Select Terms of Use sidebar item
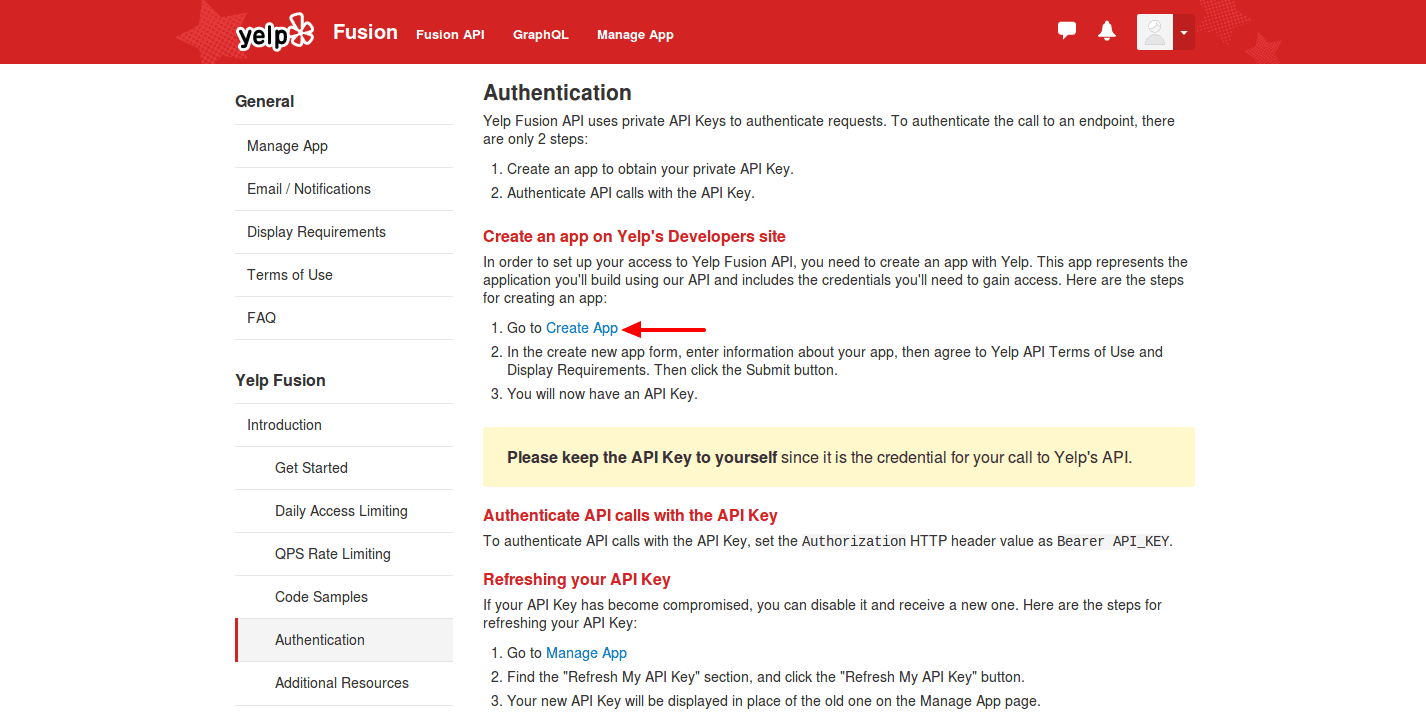Image resolution: width=1426 pixels, height=720 pixels. (x=290, y=275)
